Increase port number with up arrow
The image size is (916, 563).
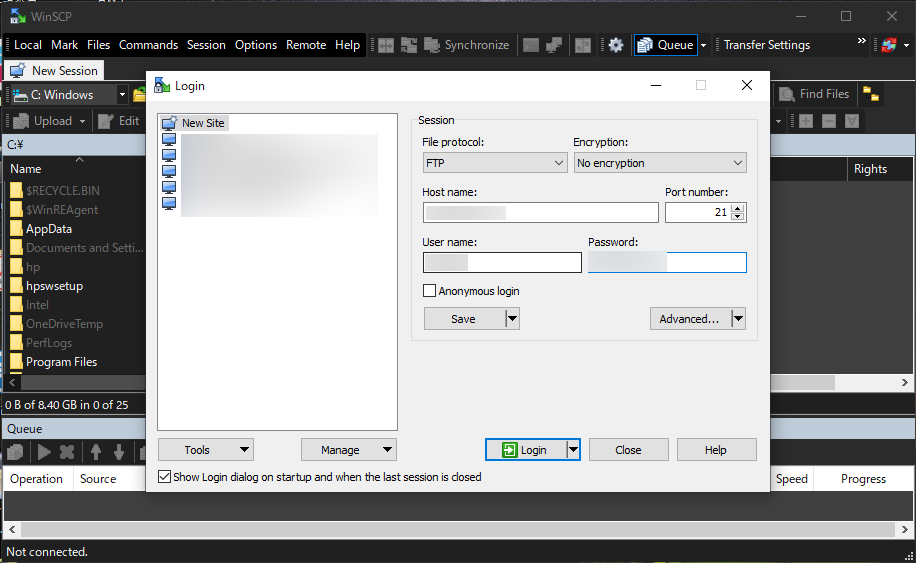(x=738, y=208)
